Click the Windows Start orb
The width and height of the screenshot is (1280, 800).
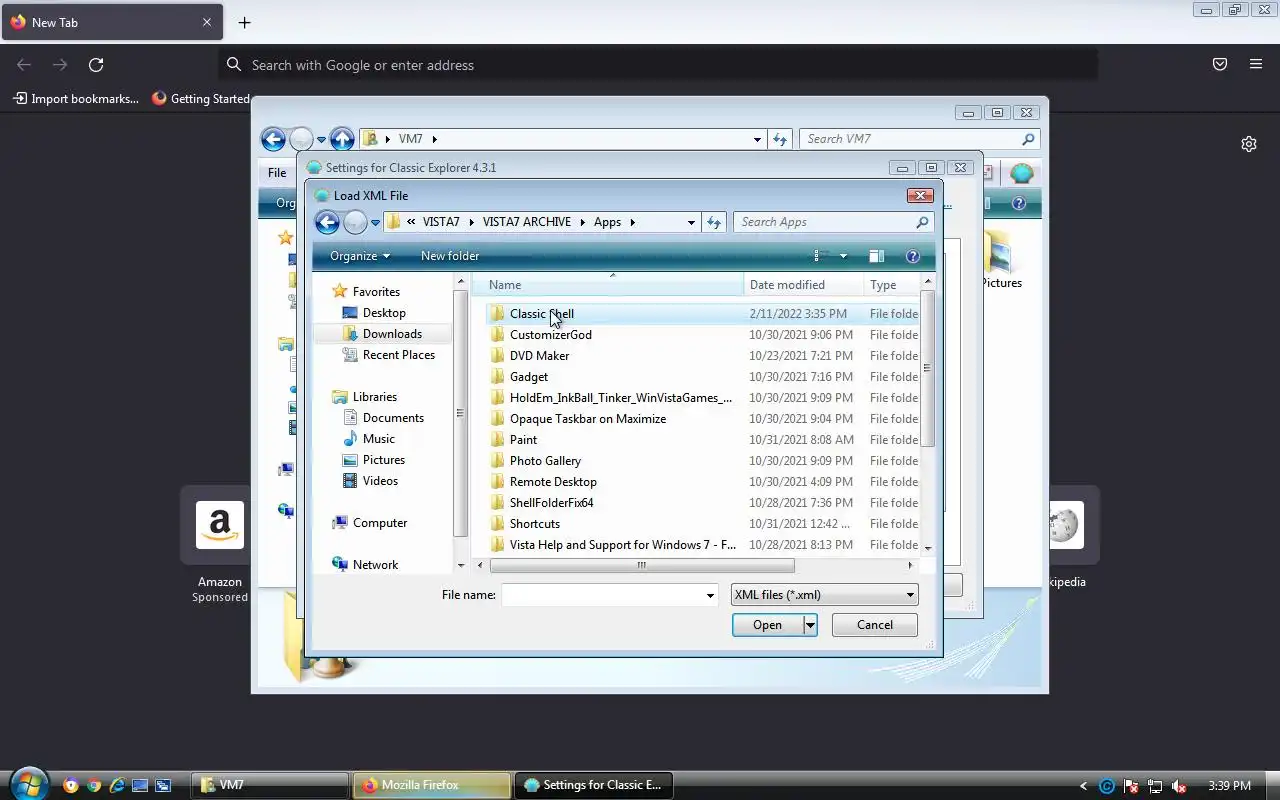tap(27, 783)
